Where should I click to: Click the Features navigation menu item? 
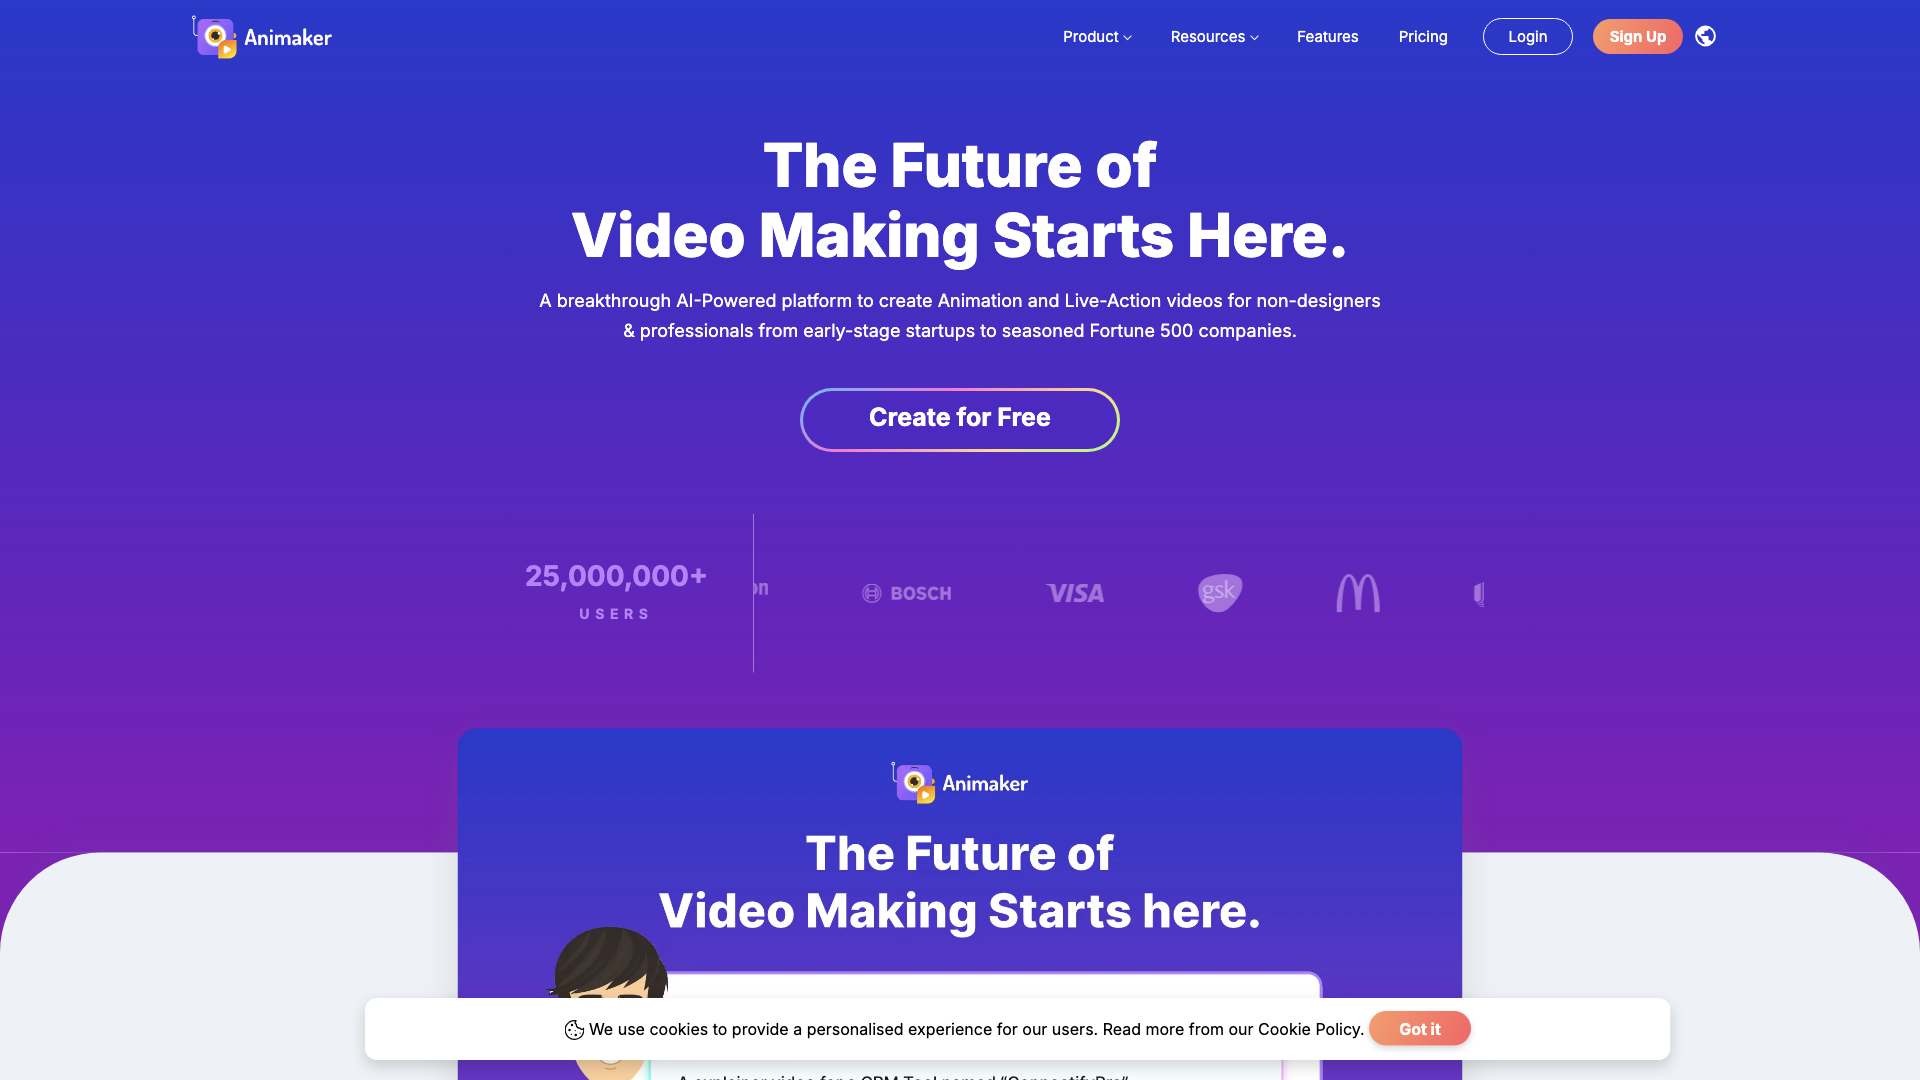tap(1328, 37)
